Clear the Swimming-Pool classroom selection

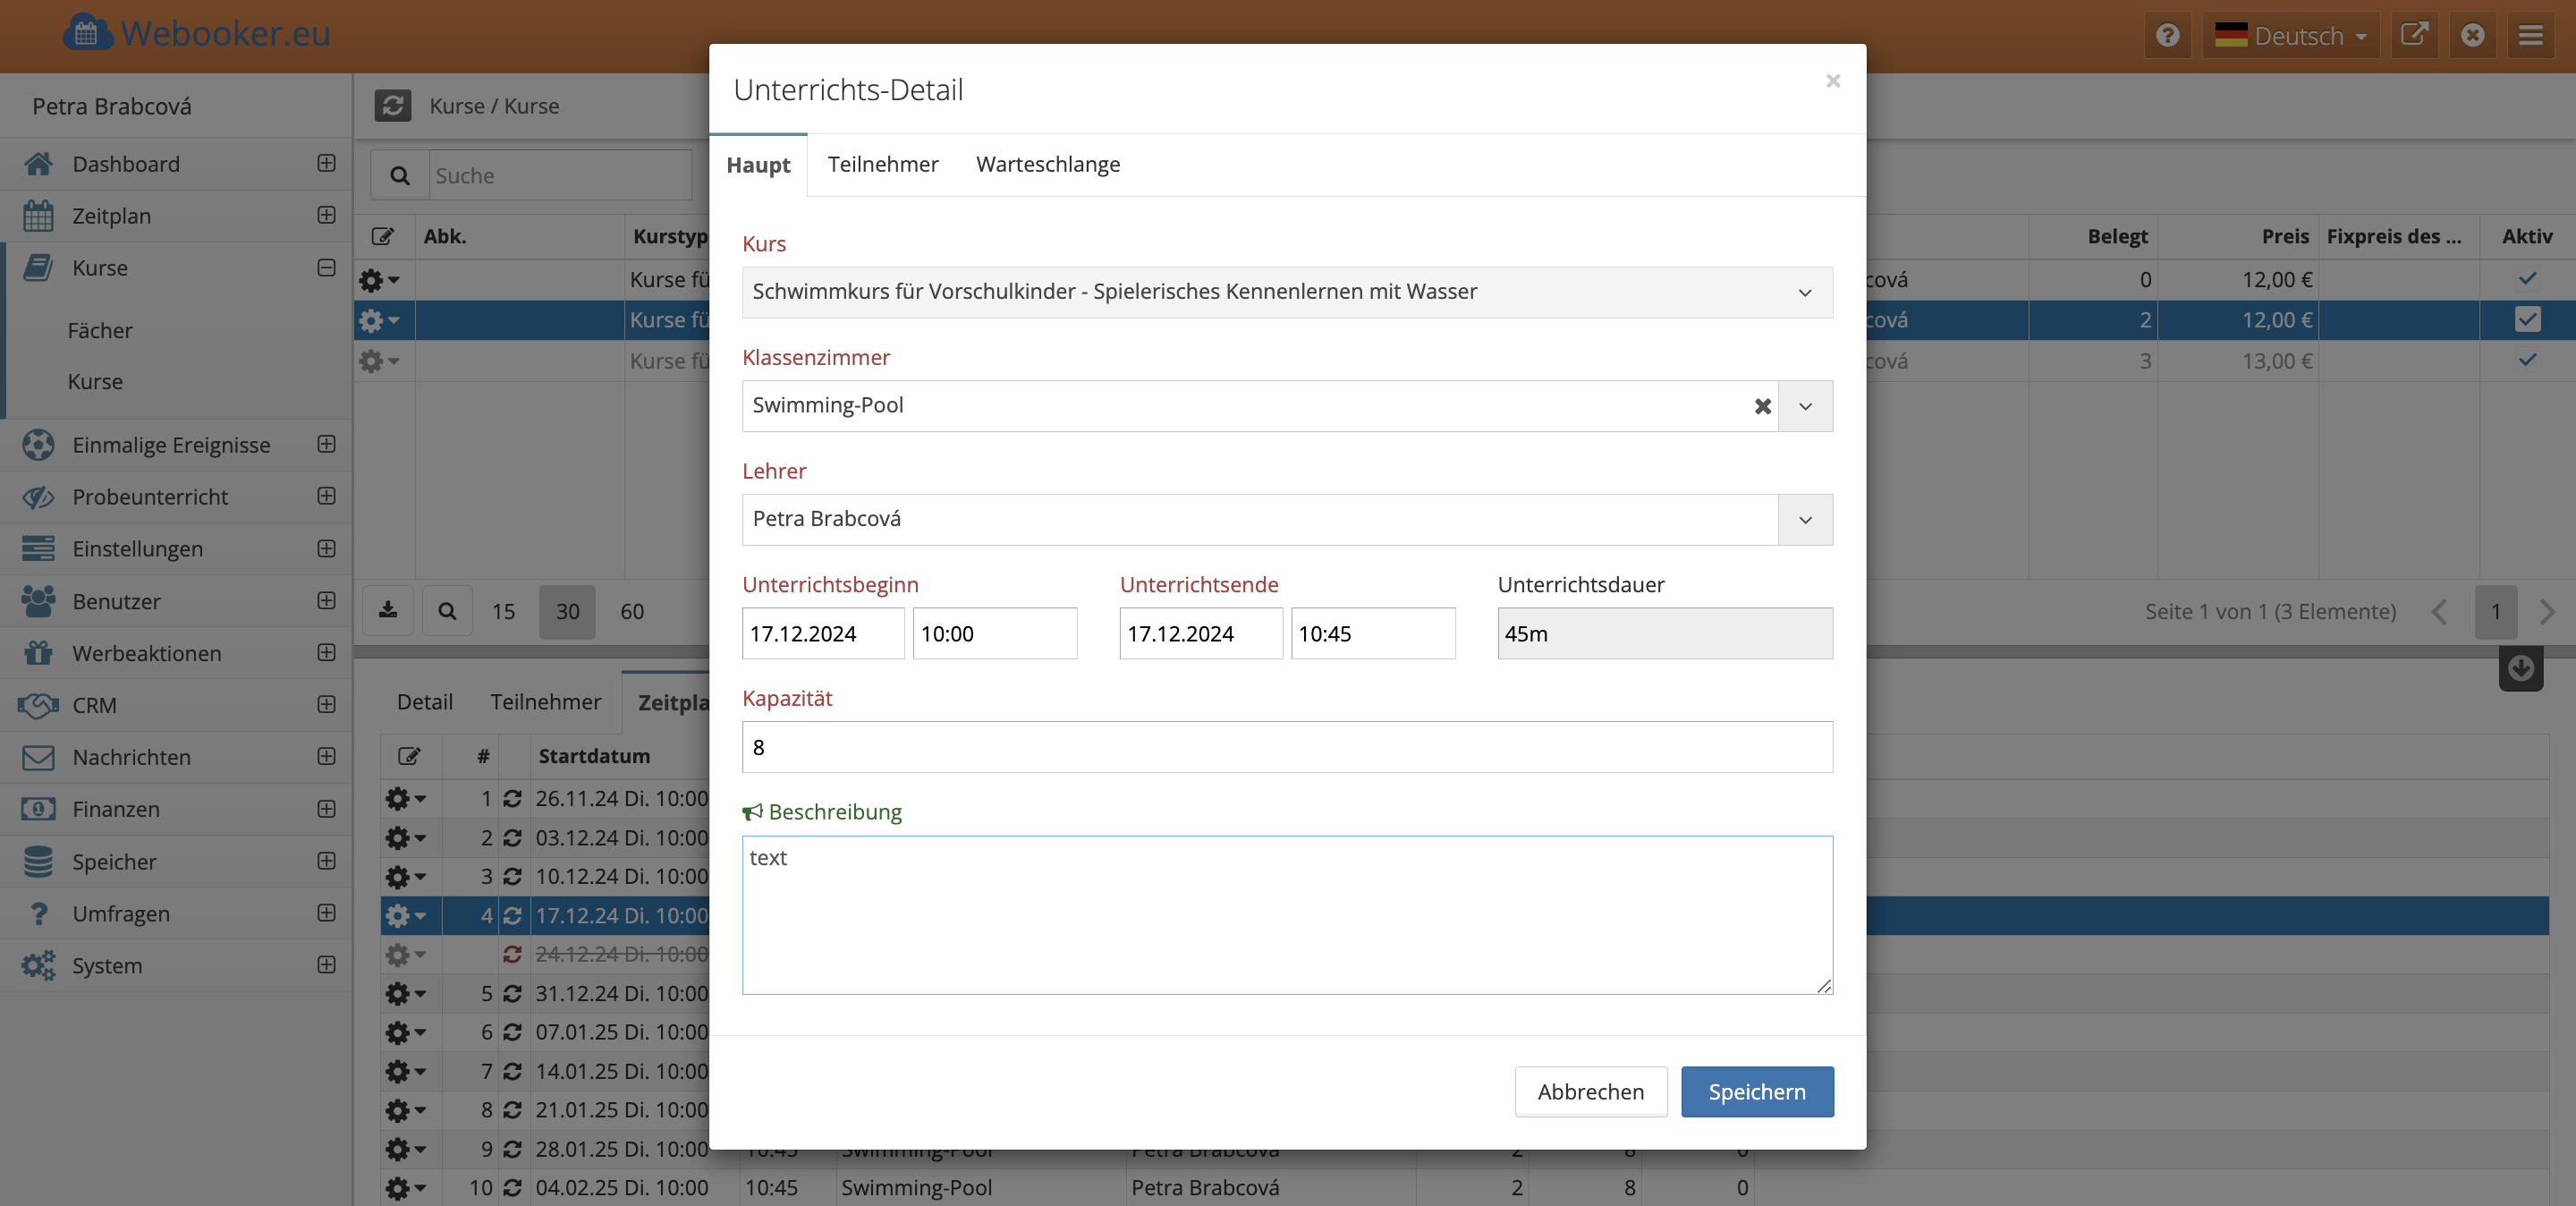point(1762,406)
